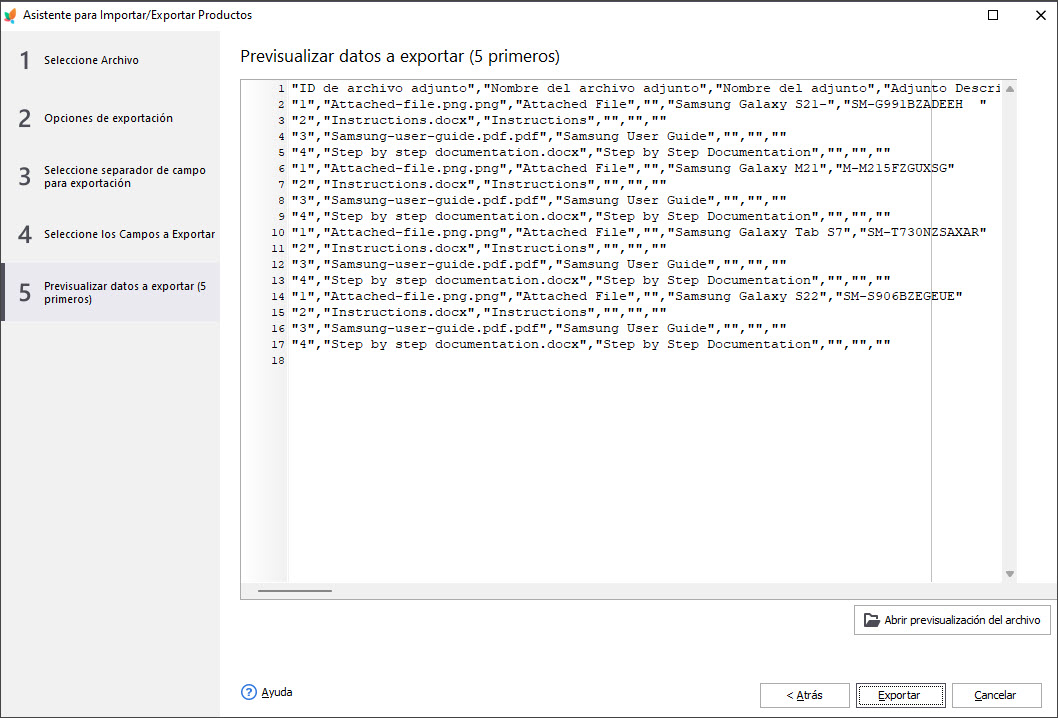Click the vertical scrollbar down arrow

point(1010,574)
